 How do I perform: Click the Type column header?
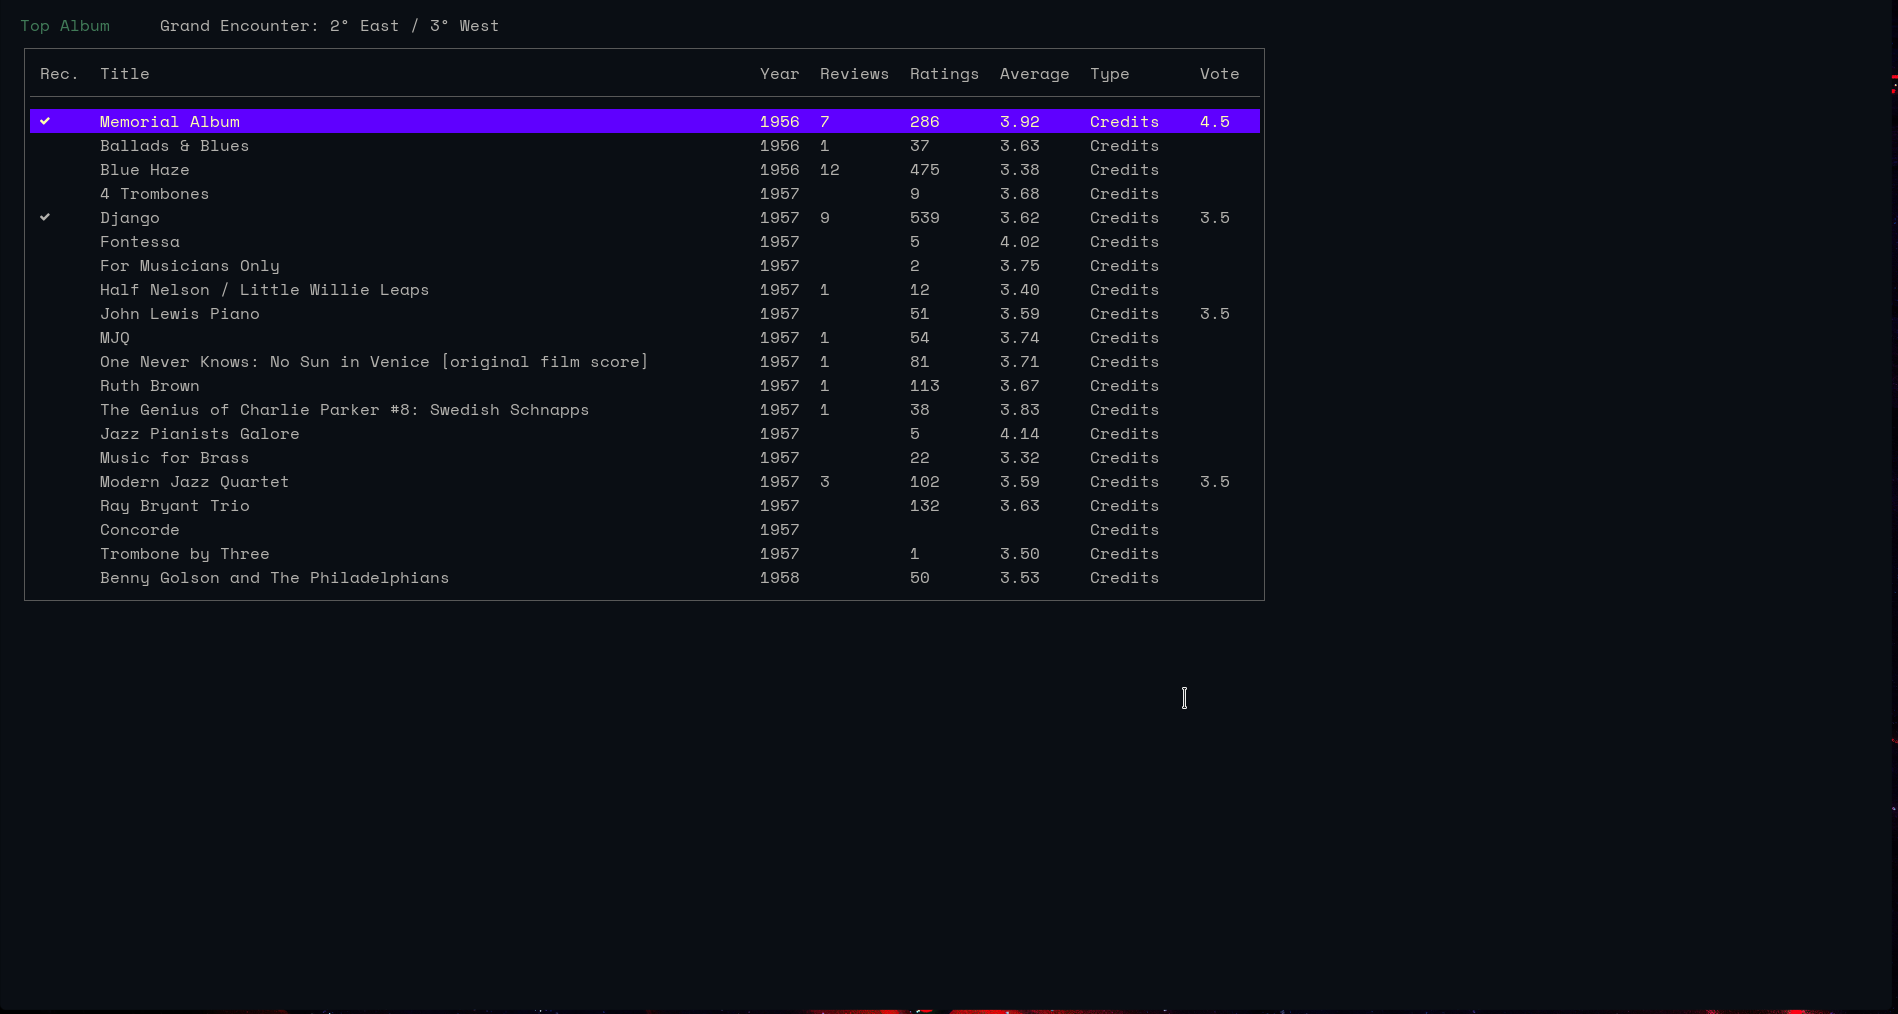1109,74
